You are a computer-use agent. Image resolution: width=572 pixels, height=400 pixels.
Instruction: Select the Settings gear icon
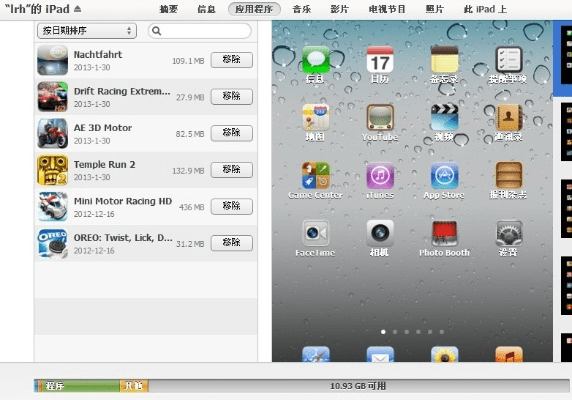pyautogui.click(x=509, y=233)
